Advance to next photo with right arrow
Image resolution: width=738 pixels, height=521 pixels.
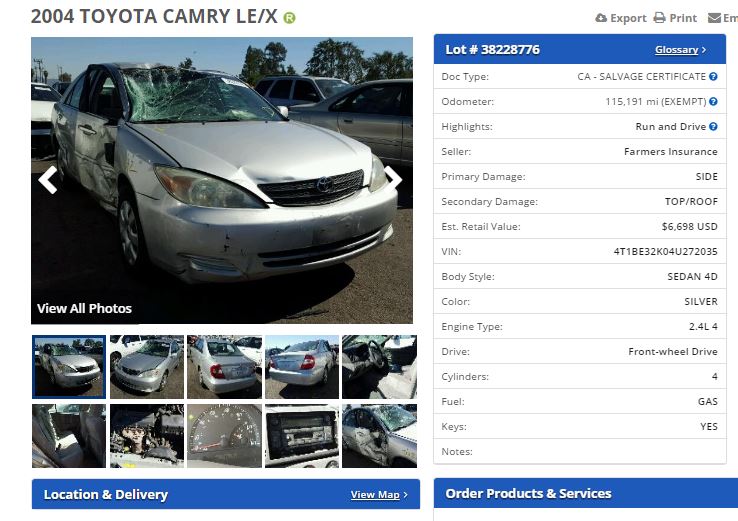click(393, 178)
